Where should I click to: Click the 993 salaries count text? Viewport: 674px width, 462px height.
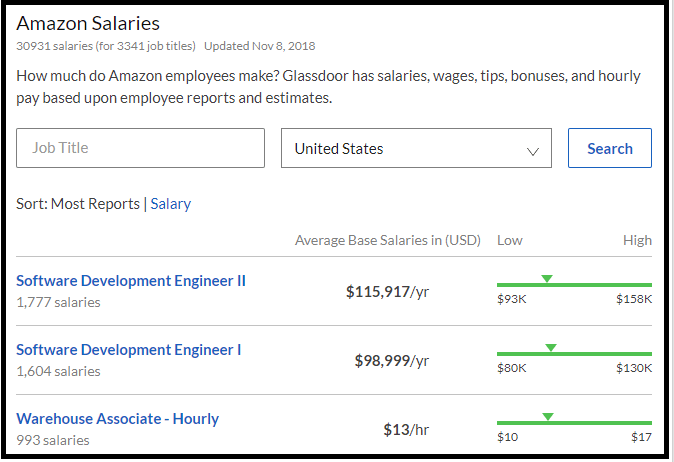click(x=53, y=440)
